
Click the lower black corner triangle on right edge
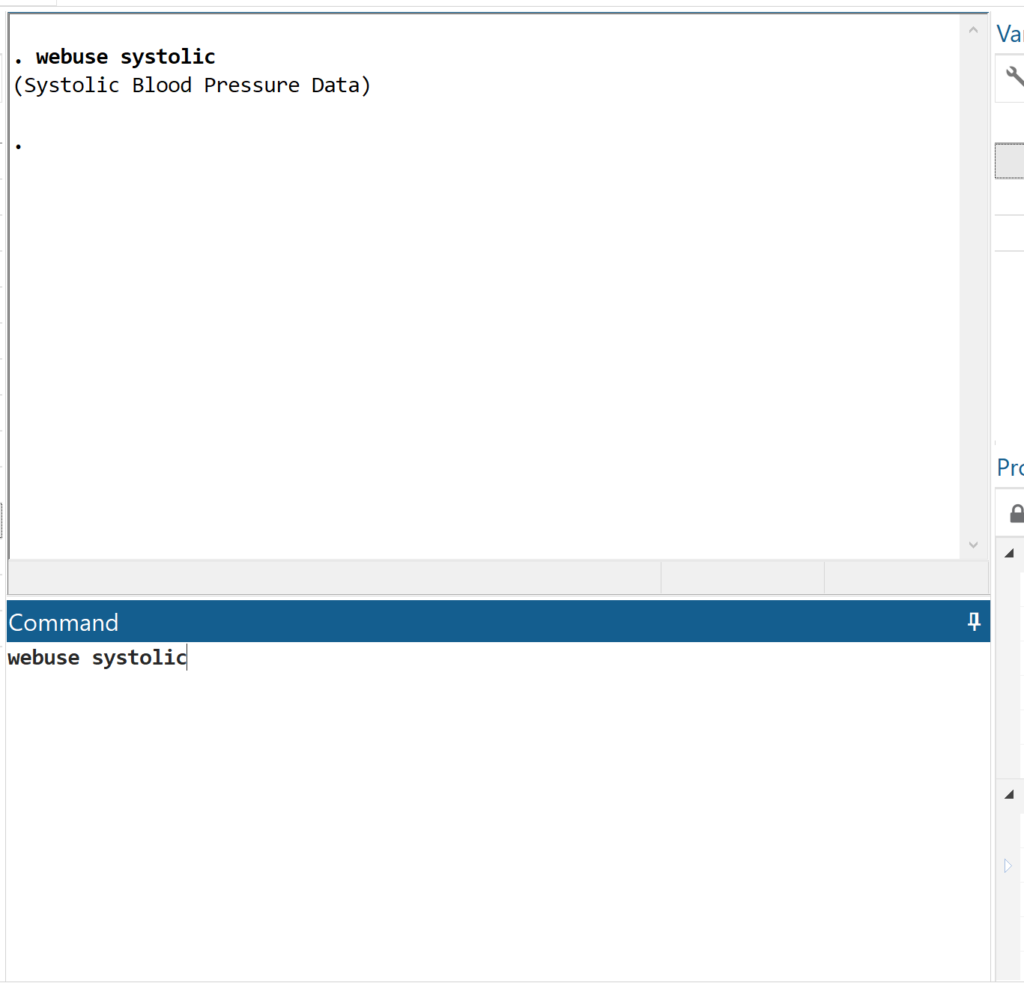tap(1009, 793)
